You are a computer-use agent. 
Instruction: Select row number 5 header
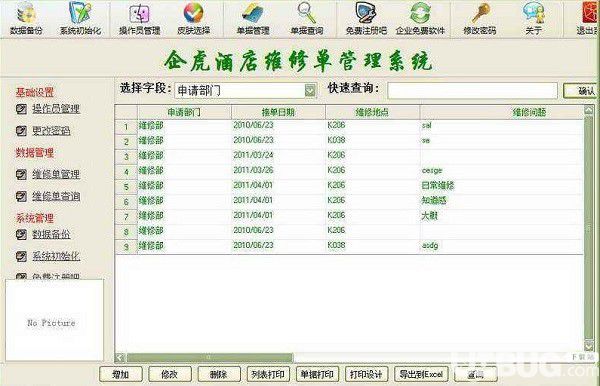click(x=126, y=187)
